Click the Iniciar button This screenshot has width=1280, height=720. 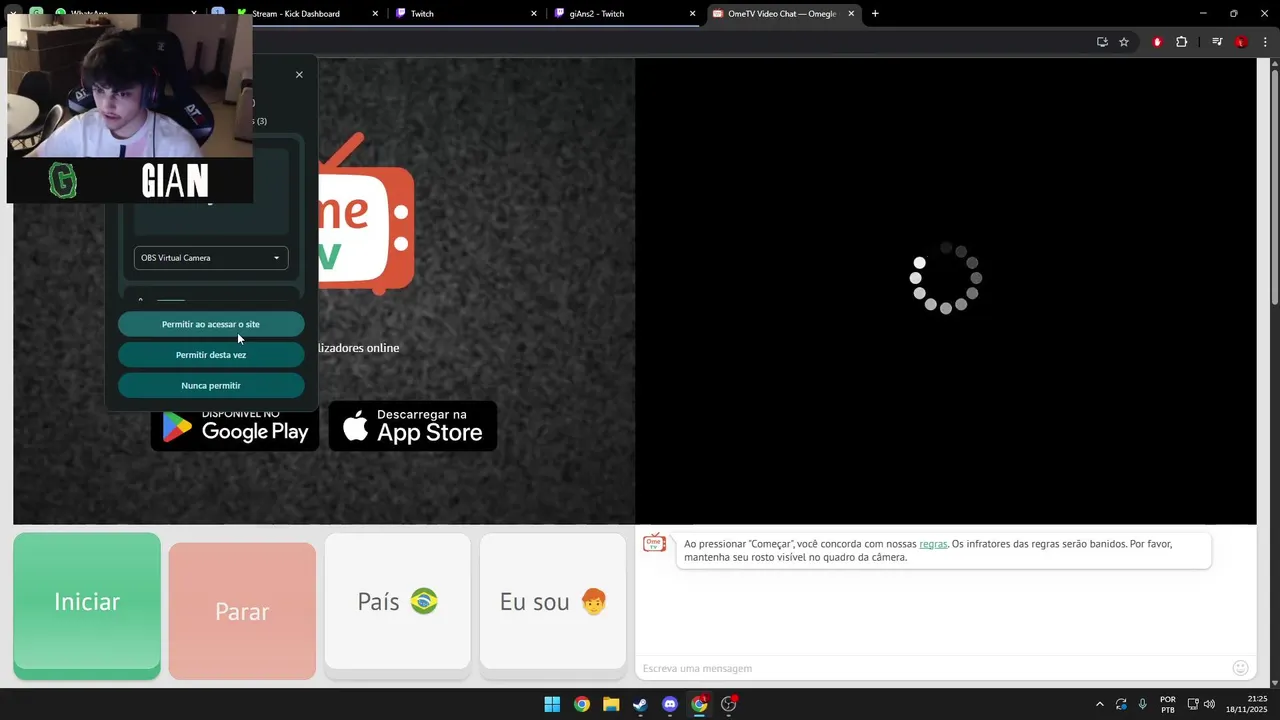click(x=87, y=605)
